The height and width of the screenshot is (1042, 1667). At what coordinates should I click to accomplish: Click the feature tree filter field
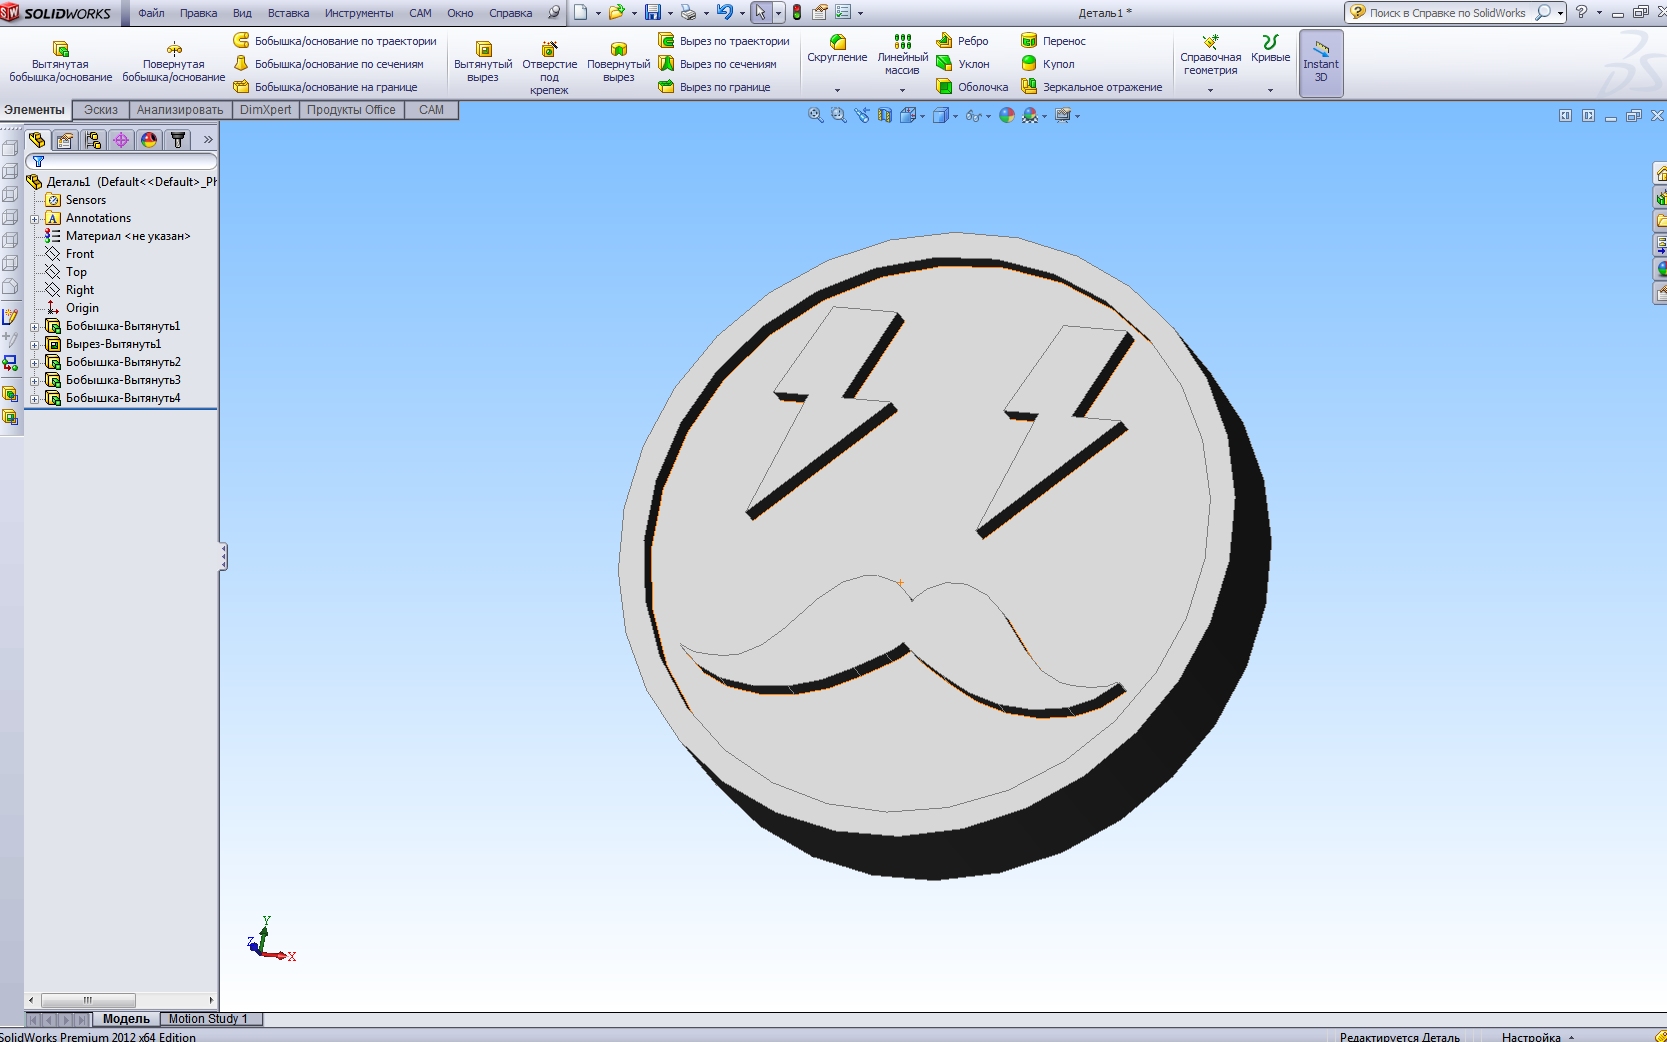(121, 162)
